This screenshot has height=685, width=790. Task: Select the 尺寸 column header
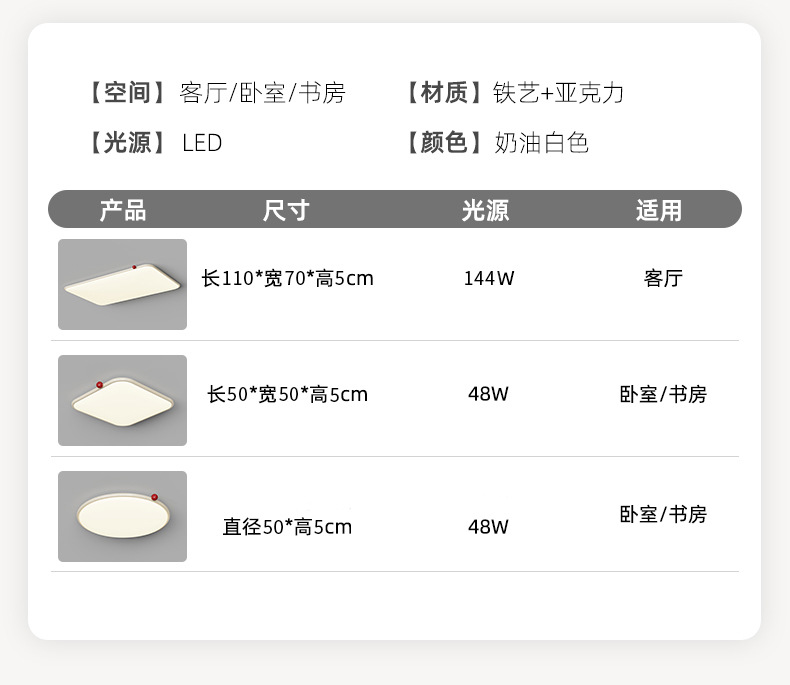pyautogui.click(x=286, y=210)
